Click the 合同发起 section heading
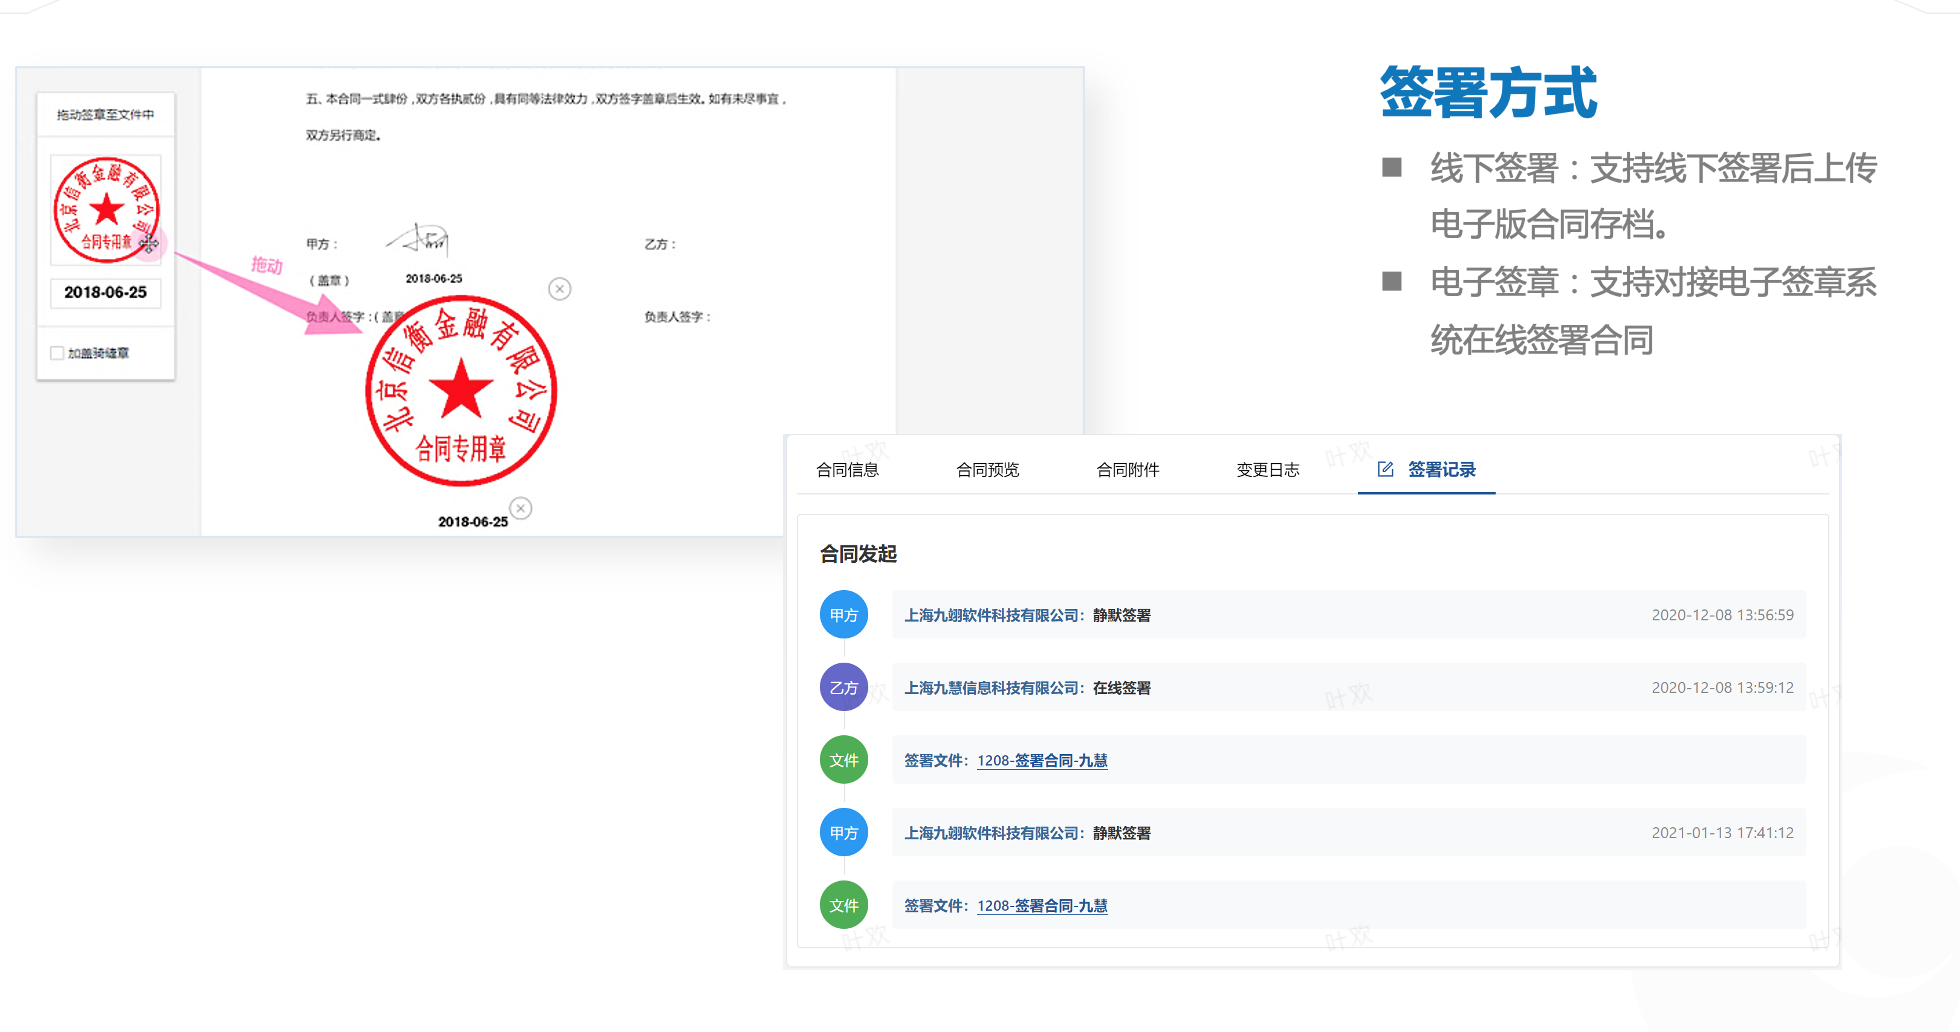This screenshot has height=1032, width=1960. tap(858, 554)
